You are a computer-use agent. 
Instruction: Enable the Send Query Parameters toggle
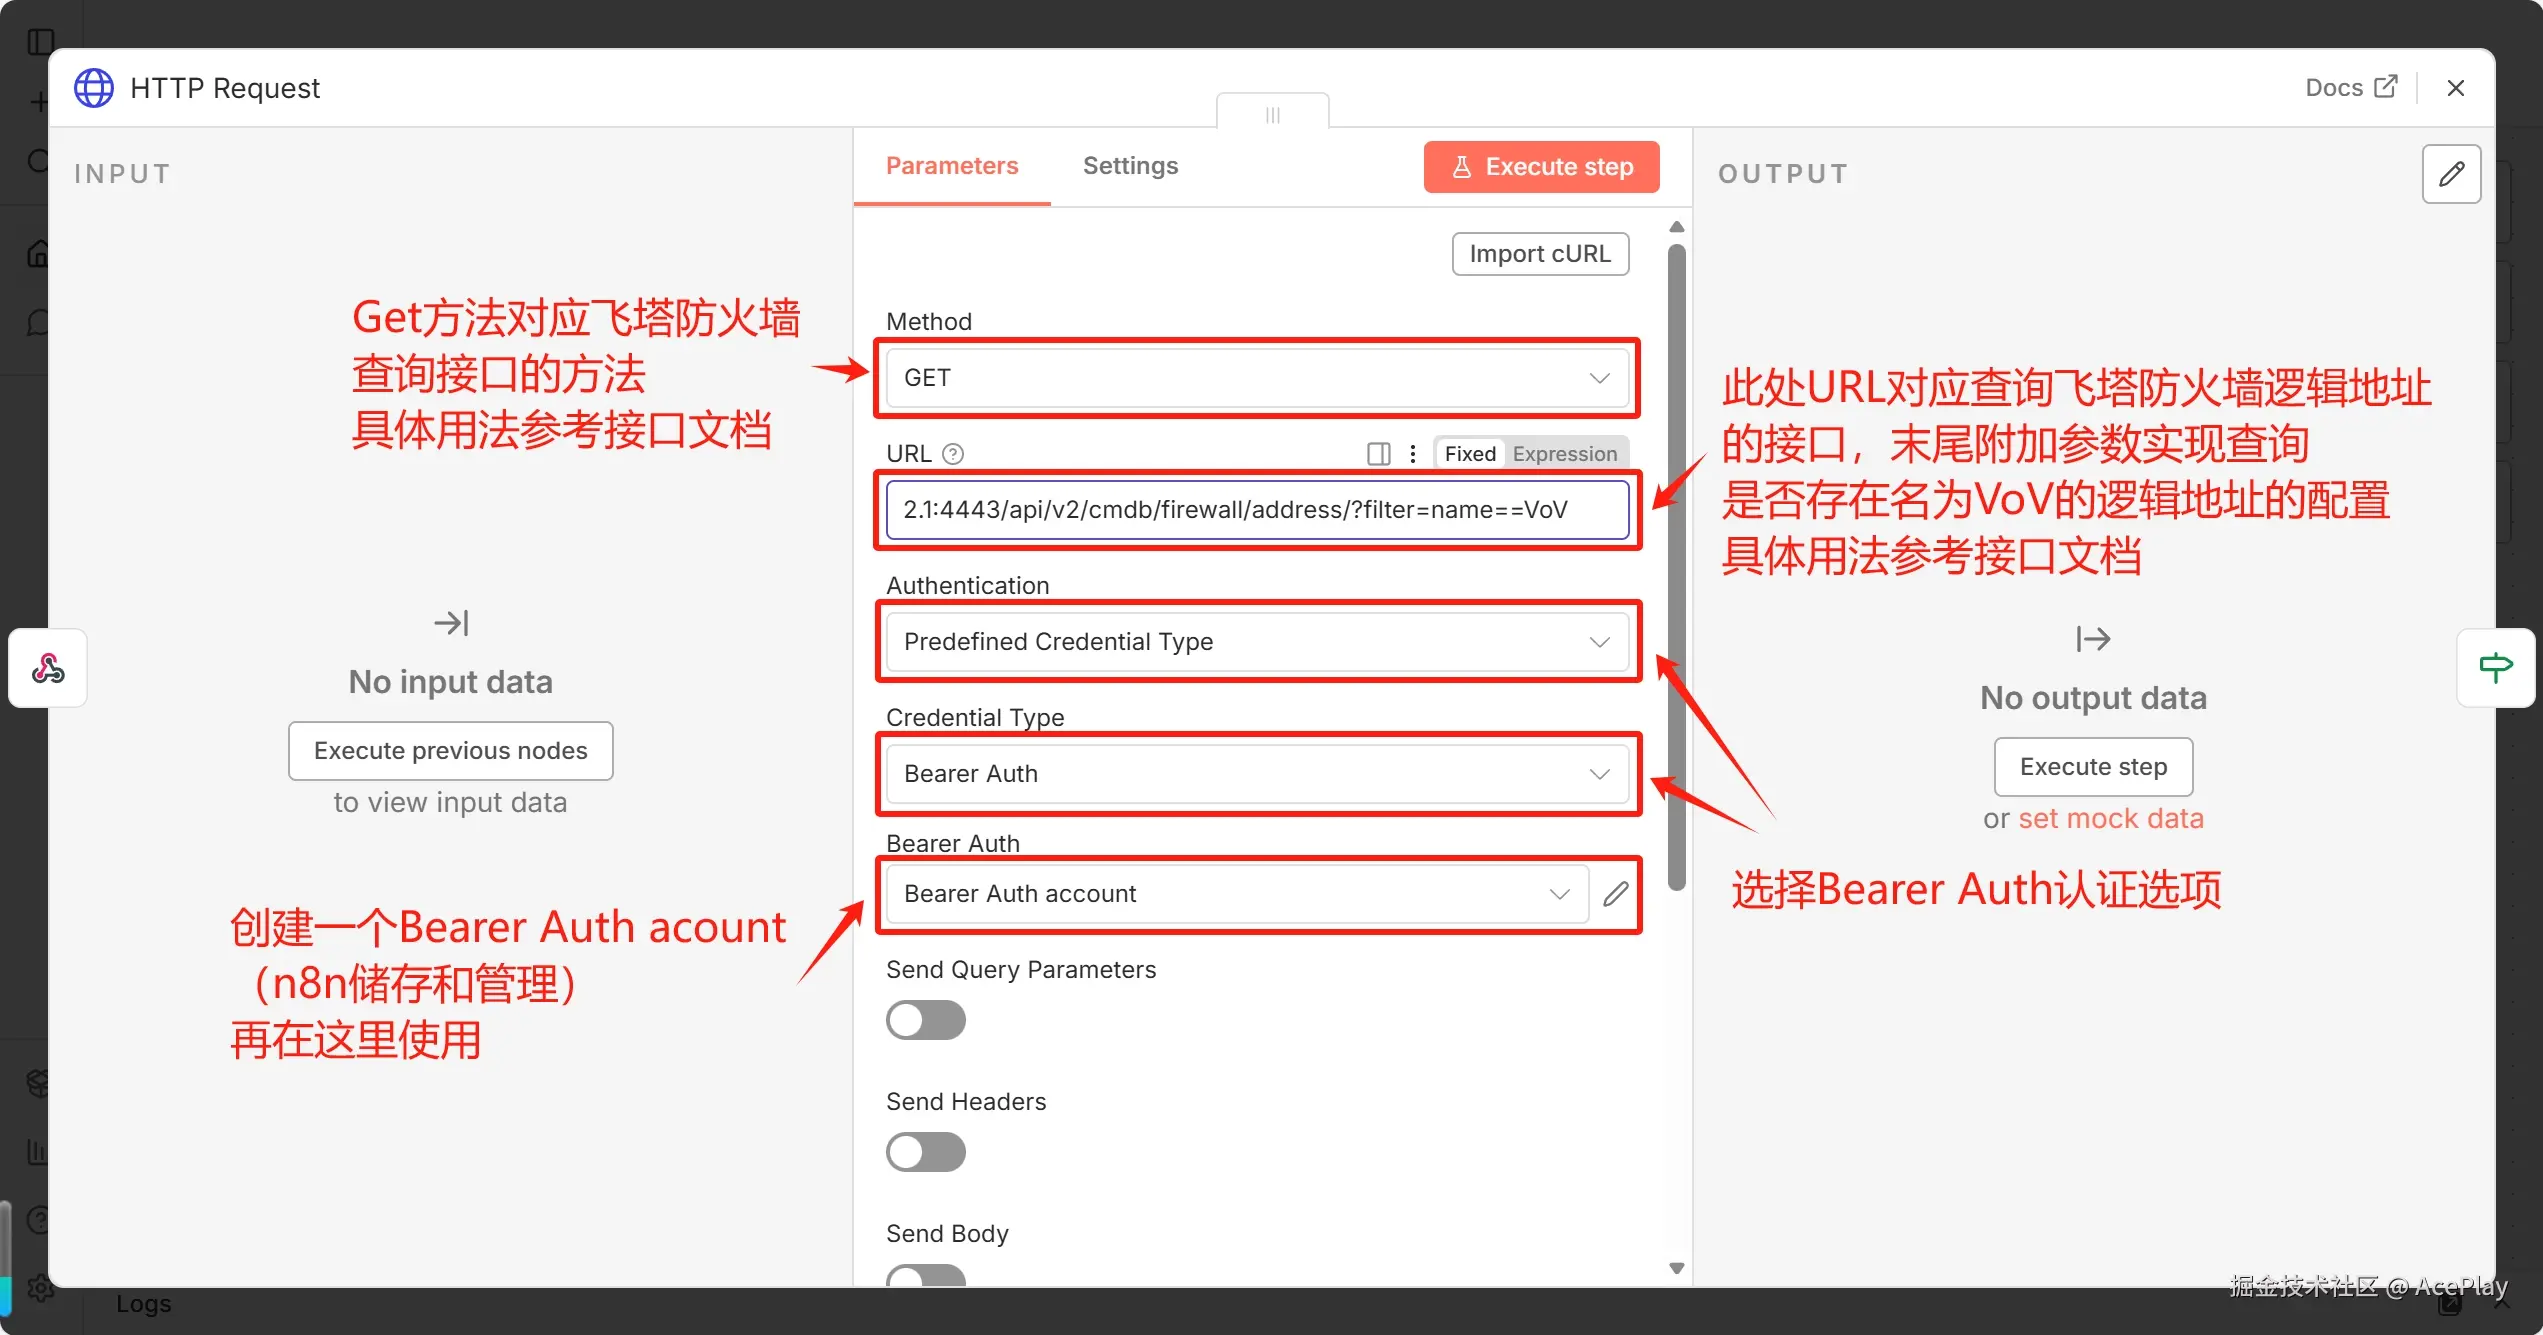tap(925, 1020)
